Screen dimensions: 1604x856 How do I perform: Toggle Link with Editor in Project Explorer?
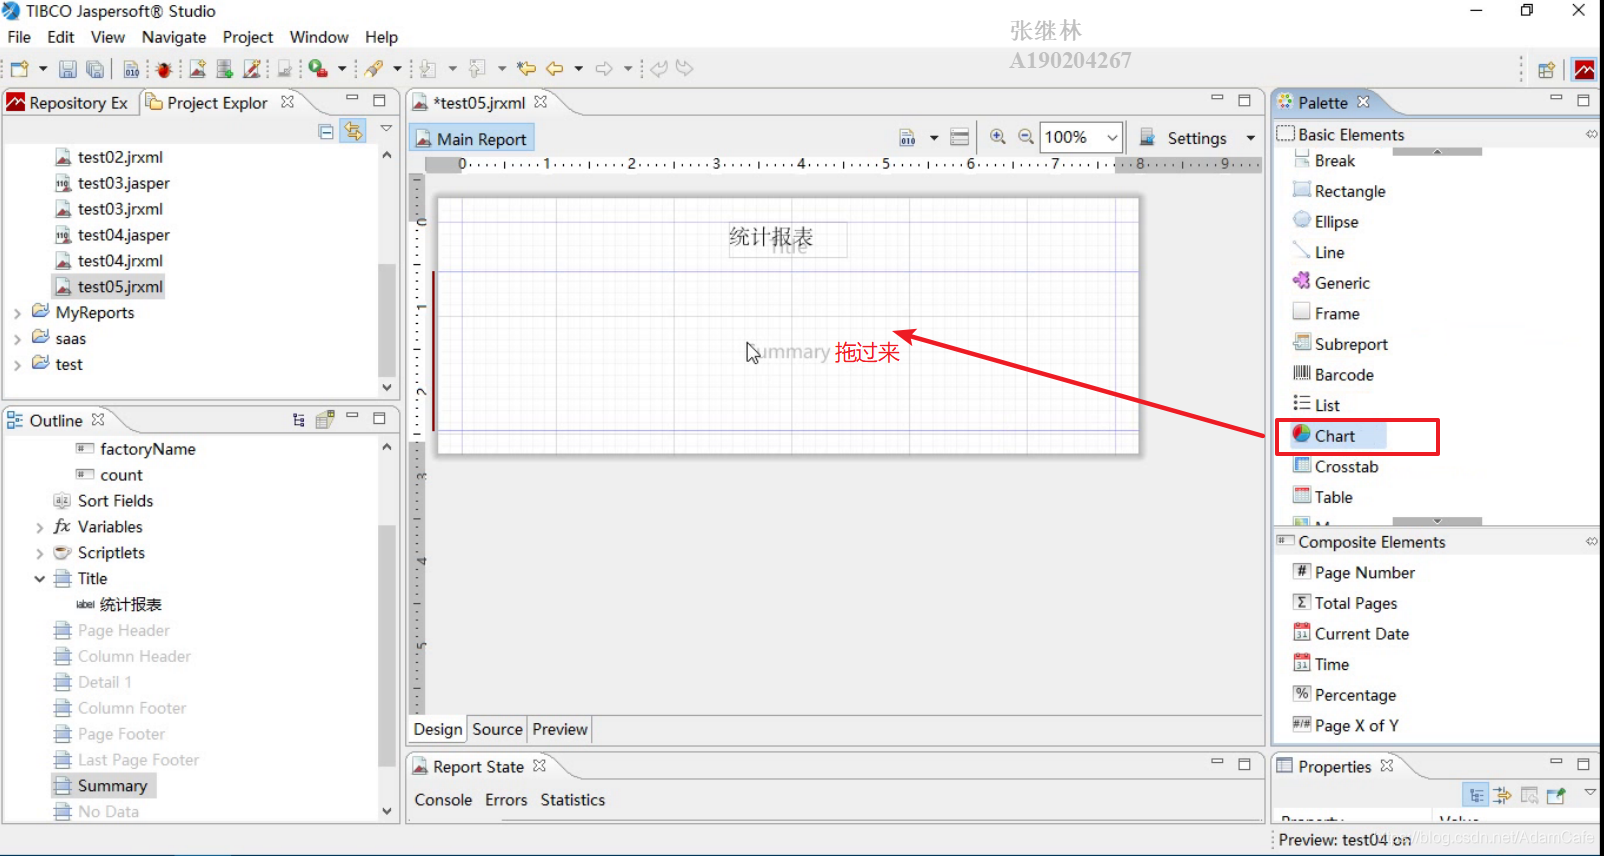point(353,131)
